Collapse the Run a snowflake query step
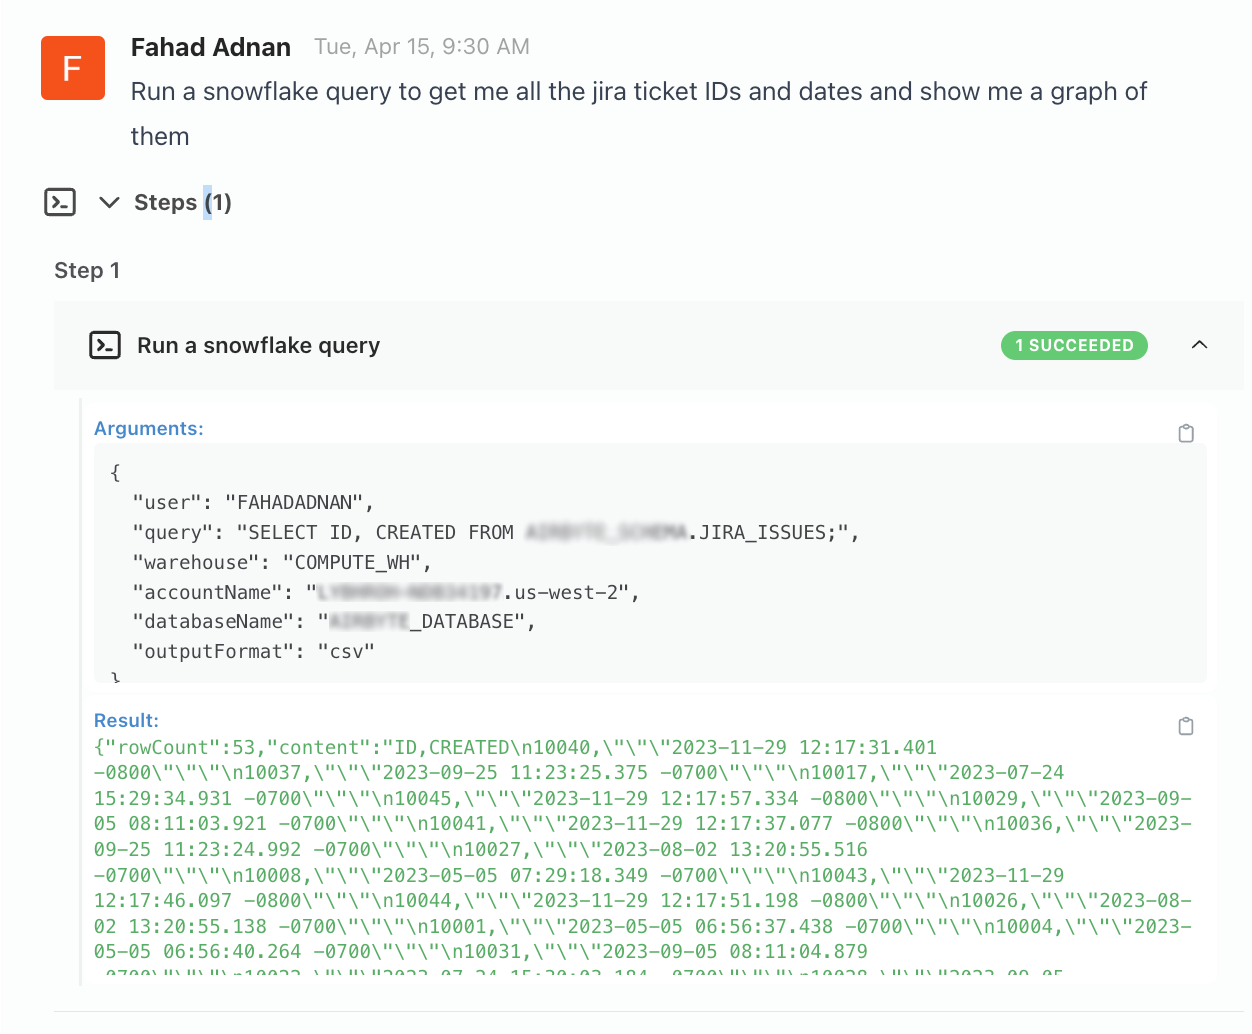 [x=1199, y=345]
